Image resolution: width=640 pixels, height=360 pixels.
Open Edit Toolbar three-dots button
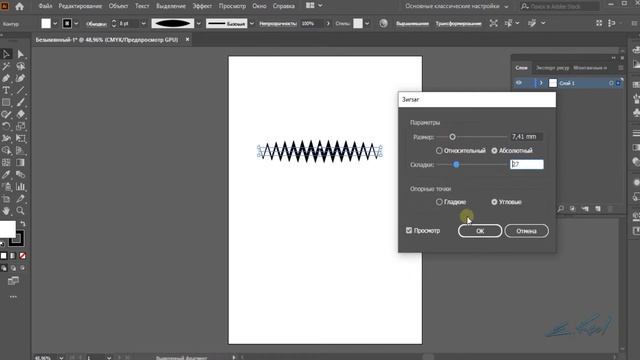pyautogui.click(x=13, y=297)
